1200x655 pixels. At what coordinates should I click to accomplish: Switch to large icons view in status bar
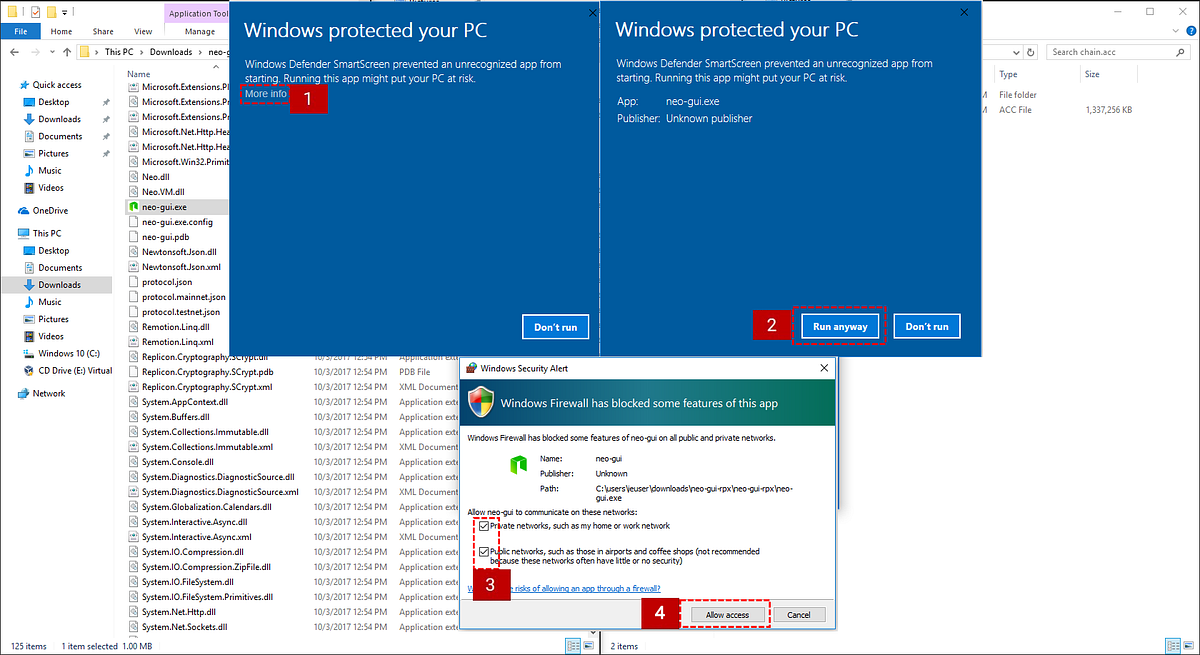pyautogui.click(x=1189, y=646)
